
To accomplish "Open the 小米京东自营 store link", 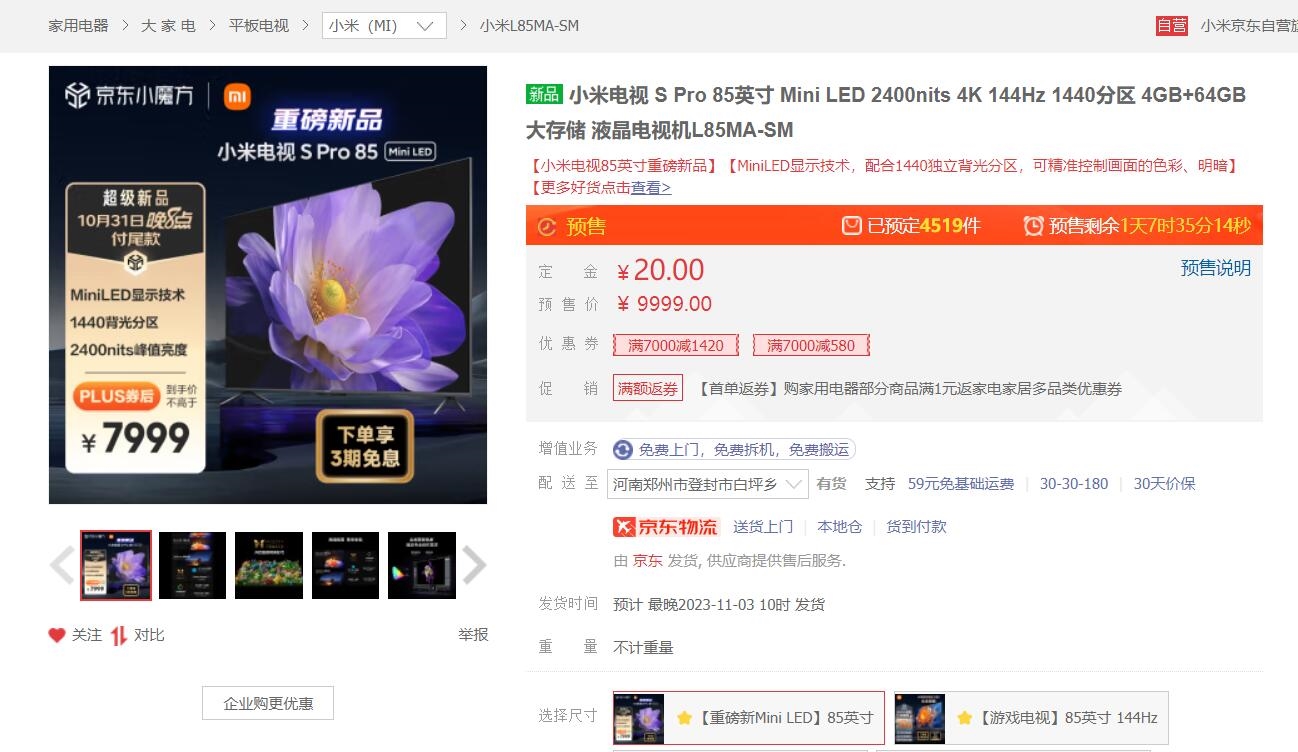I will point(1249,26).
